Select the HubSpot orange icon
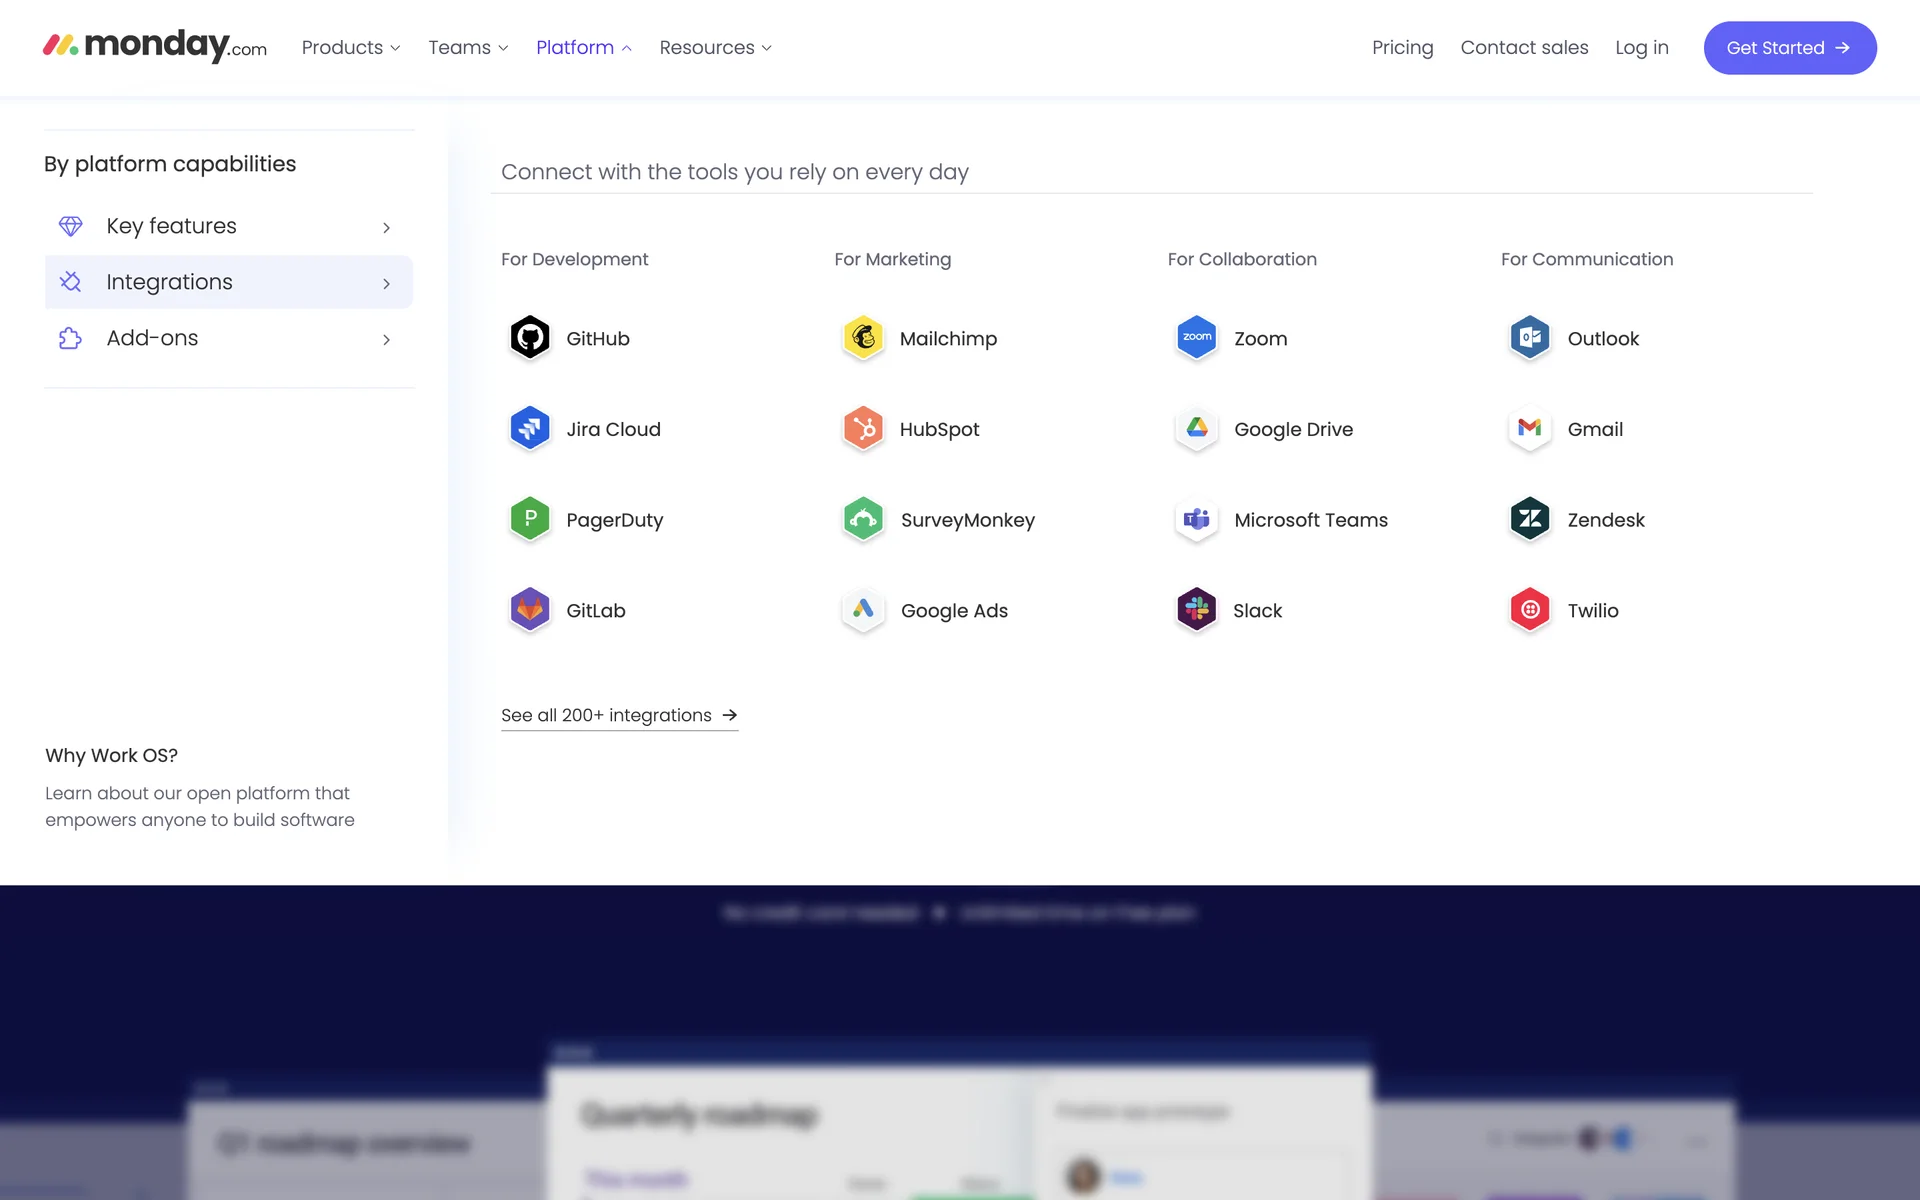Viewport: 1920px width, 1200px height. click(x=863, y=429)
